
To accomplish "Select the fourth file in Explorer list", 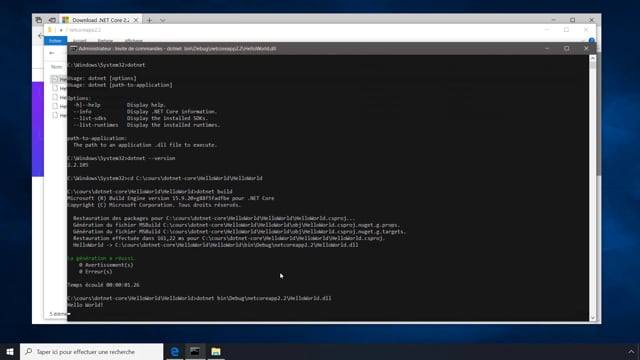I will click(59, 106).
